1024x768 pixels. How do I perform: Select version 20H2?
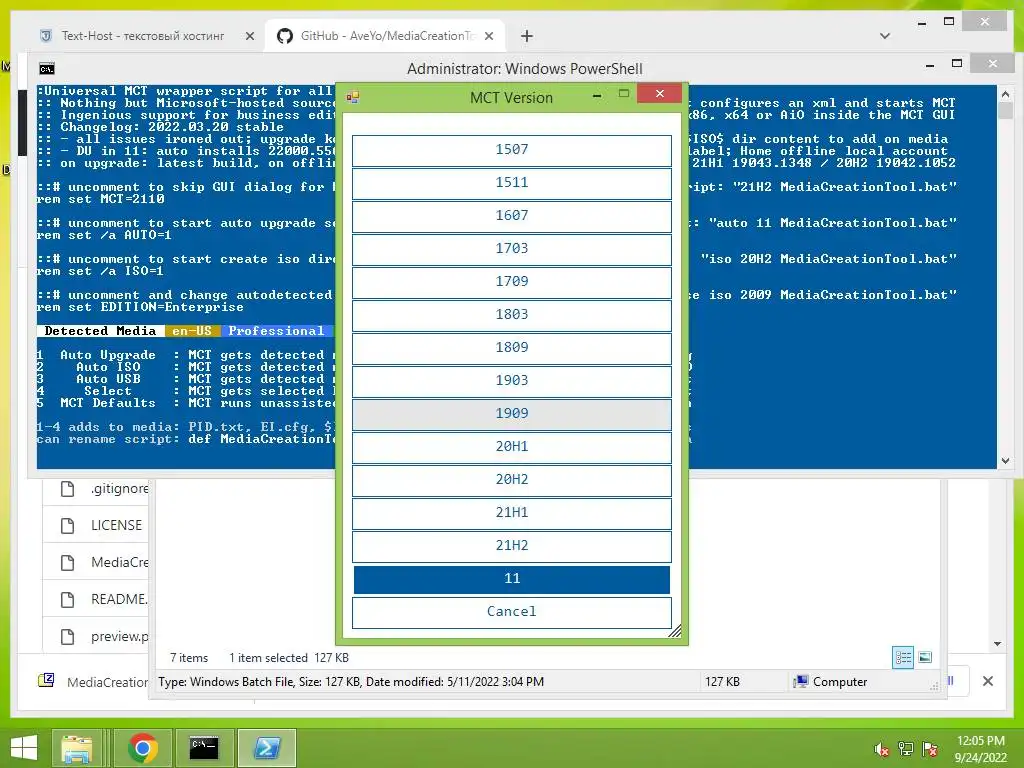(511, 480)
